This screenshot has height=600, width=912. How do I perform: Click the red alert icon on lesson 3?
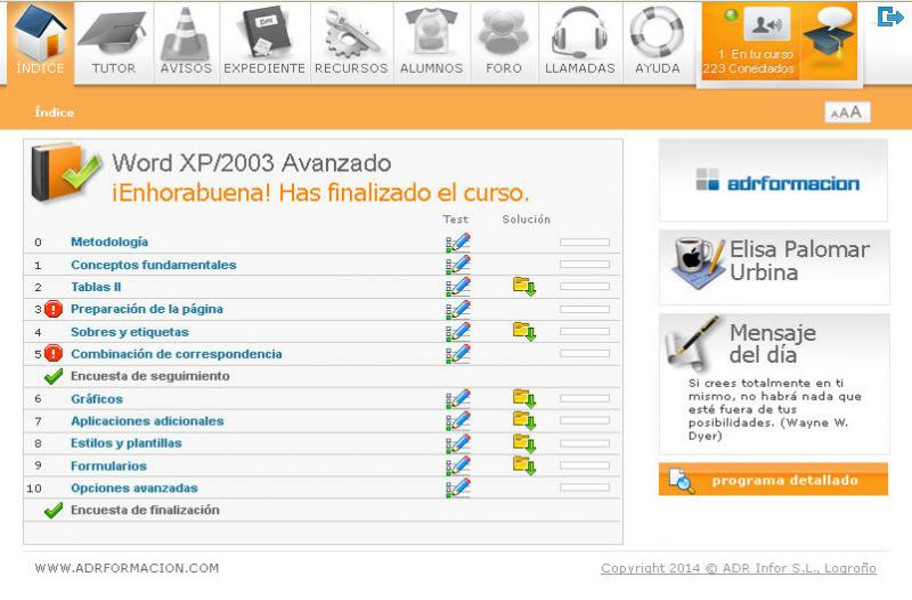pyautogui.click(x=54, y=310)
